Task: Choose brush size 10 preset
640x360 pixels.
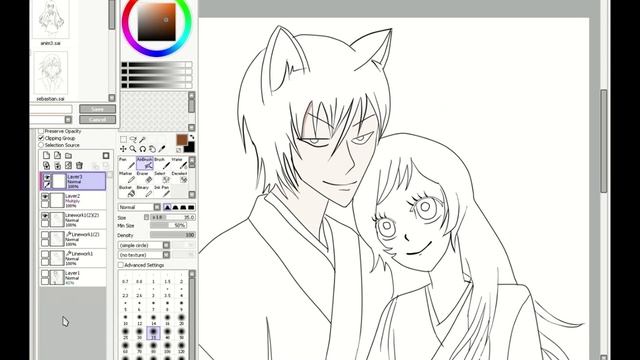Action: click(x=125, y=320)
